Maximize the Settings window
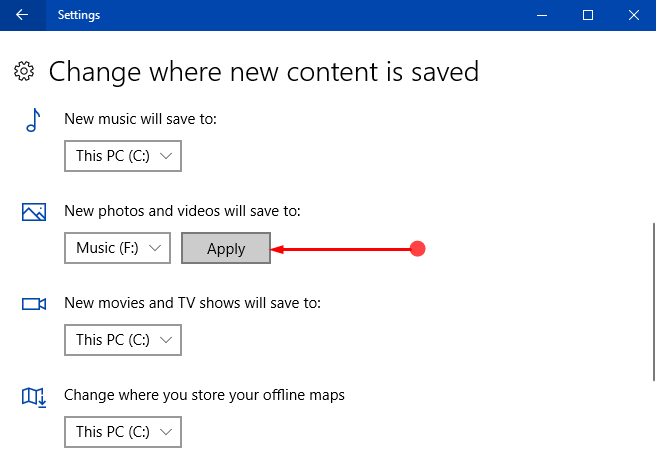The height and width of the screenshot is (456, 656). tap(588, 15)
